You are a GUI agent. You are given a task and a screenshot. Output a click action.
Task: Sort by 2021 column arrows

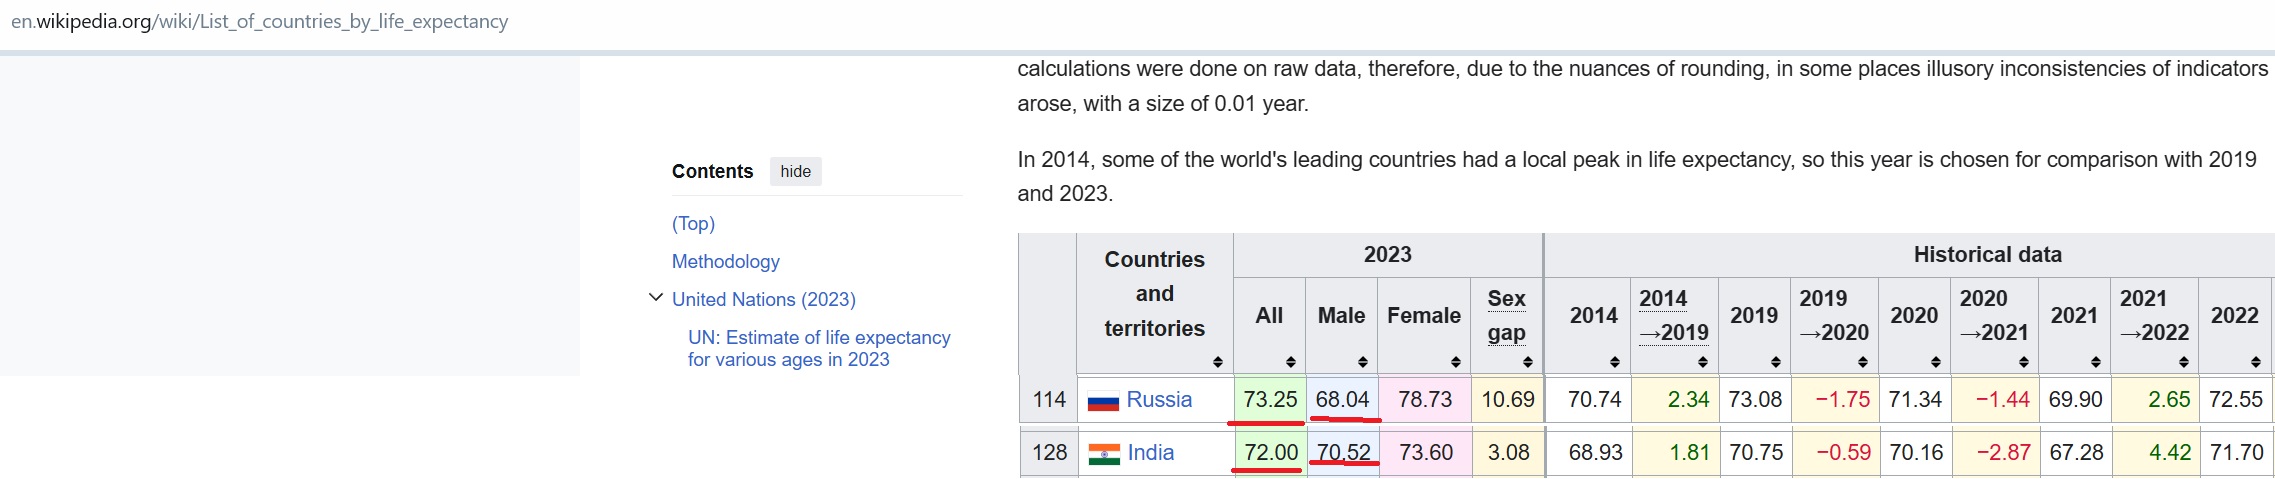[x=2096, y=362]
